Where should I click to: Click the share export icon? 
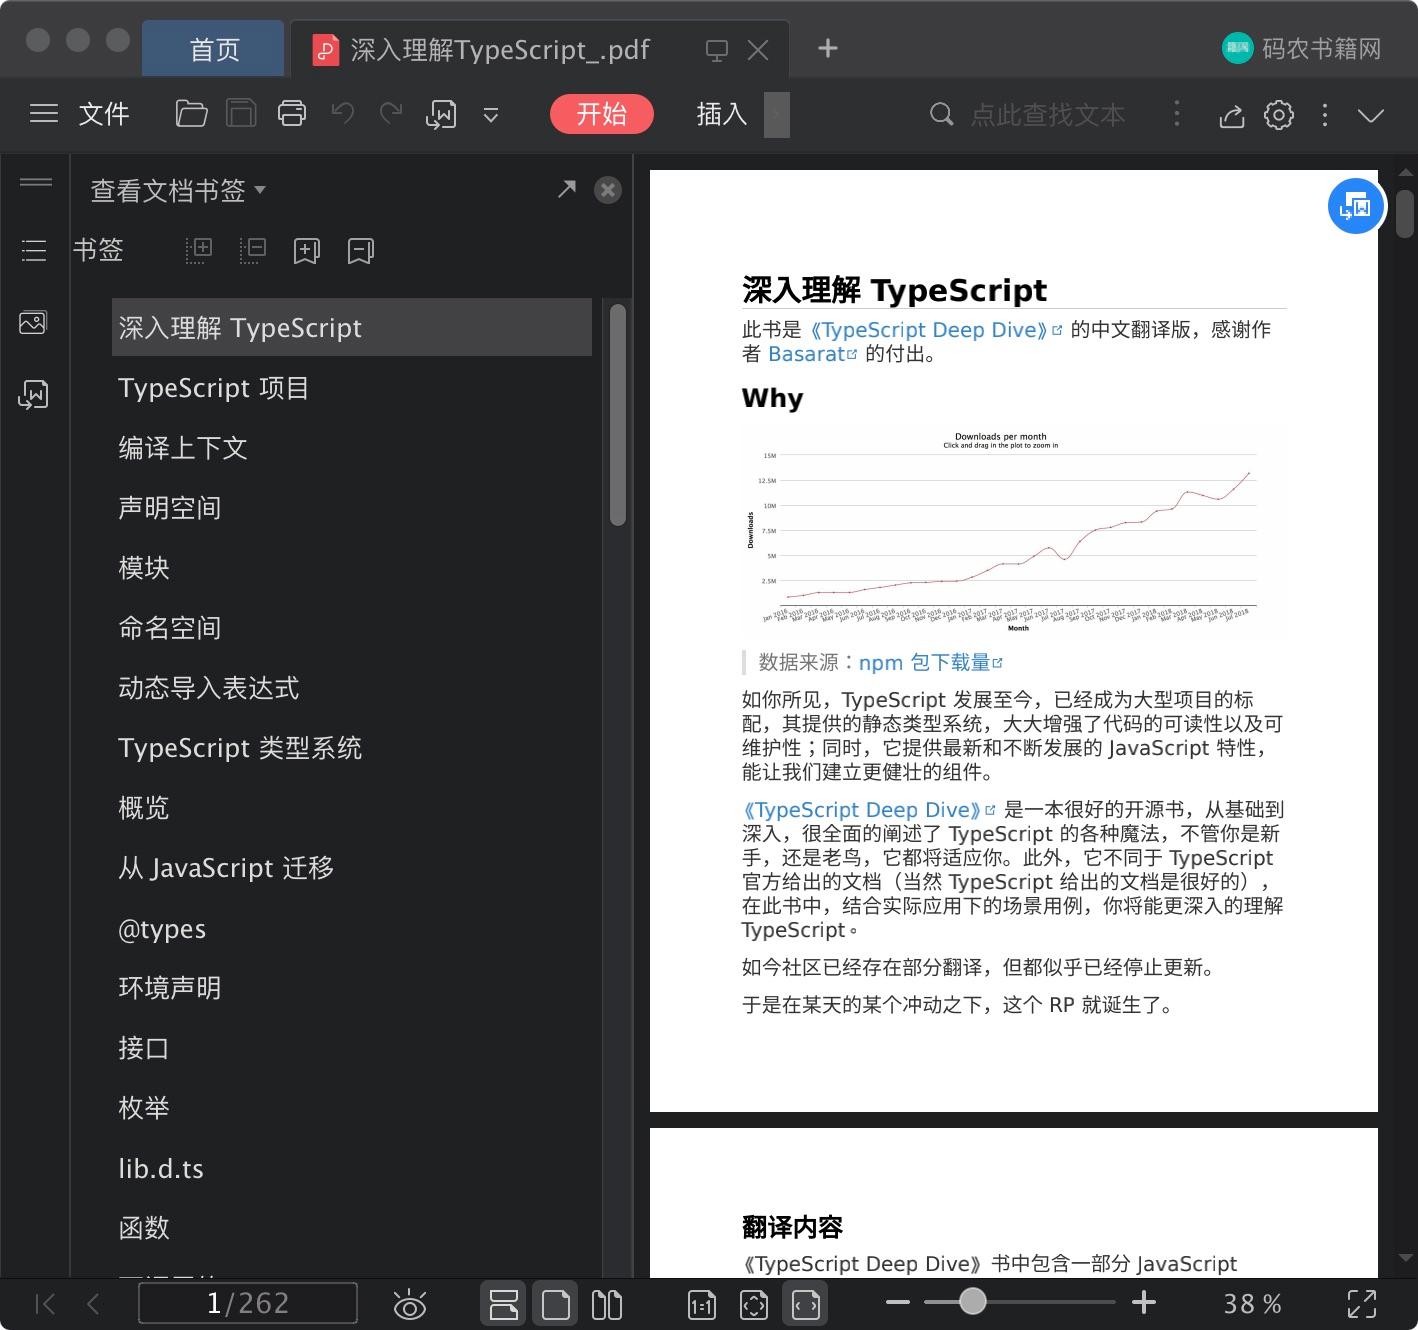[1232, 116]
